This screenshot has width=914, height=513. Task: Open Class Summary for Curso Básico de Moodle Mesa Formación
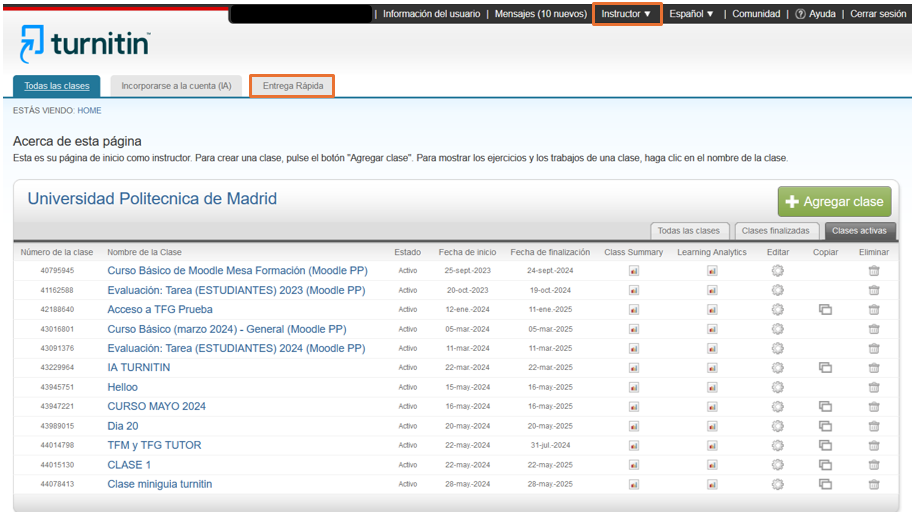coord(634,270)
